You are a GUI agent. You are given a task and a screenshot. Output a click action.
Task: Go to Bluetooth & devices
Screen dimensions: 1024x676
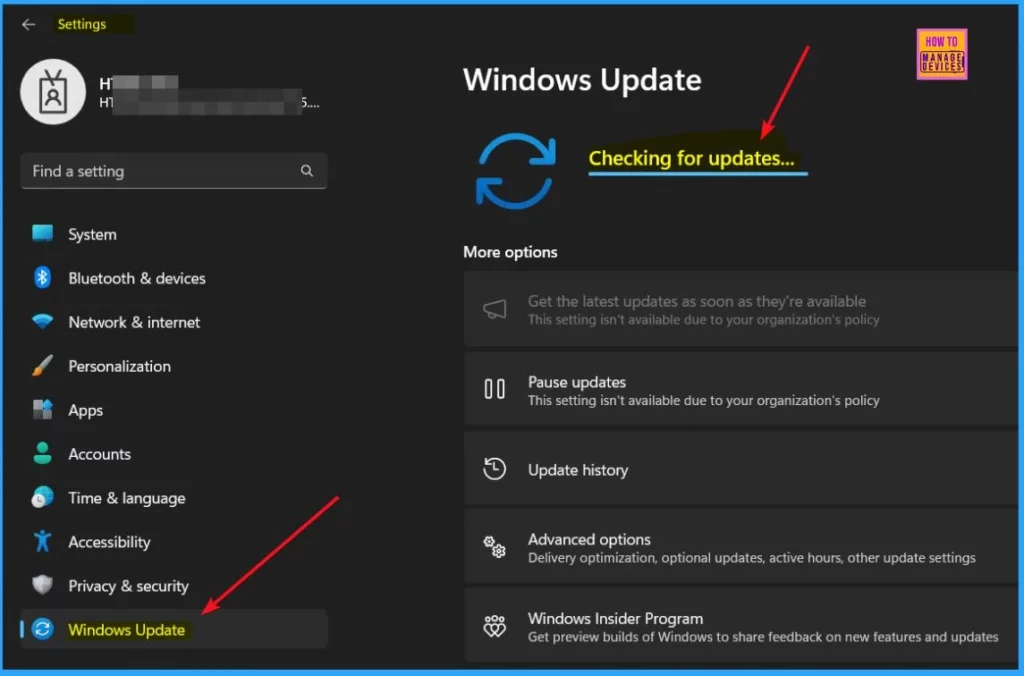[137, 278]
